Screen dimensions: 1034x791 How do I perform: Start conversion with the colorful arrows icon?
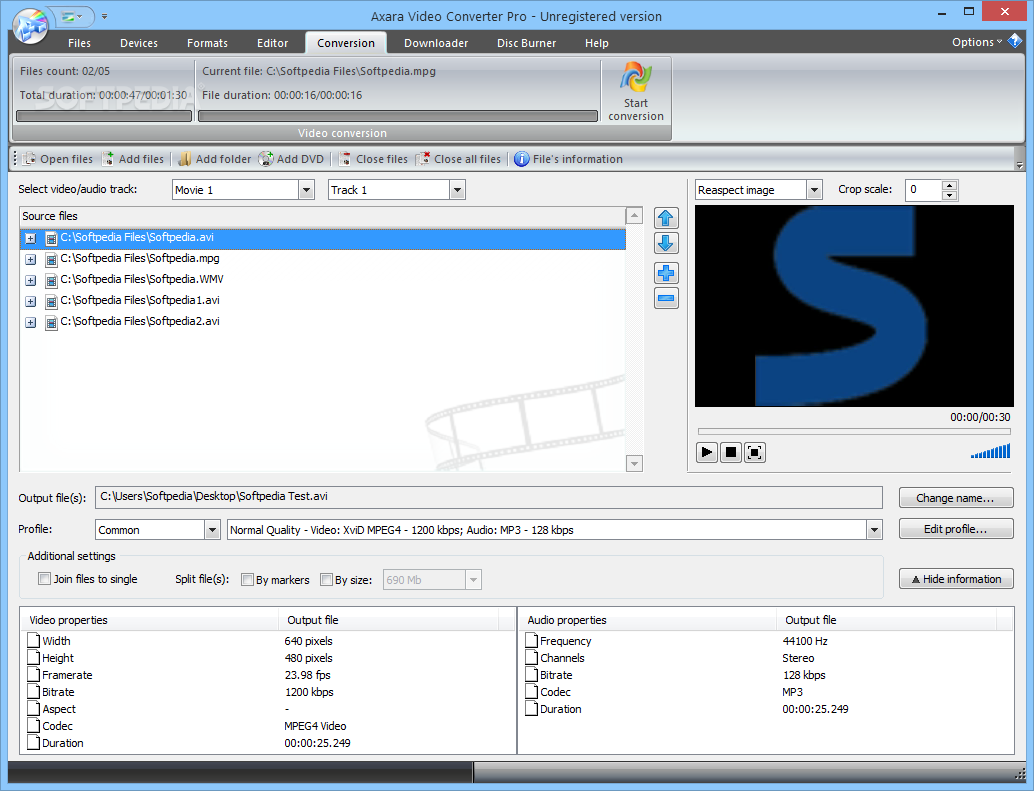pyautogui.click(x=636, y=78)
